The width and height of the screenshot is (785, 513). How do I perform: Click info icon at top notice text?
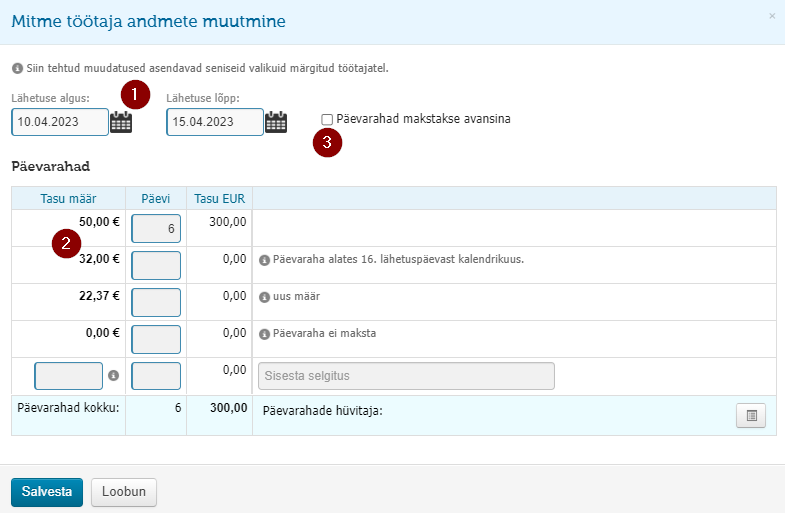(x=18, y=69)
